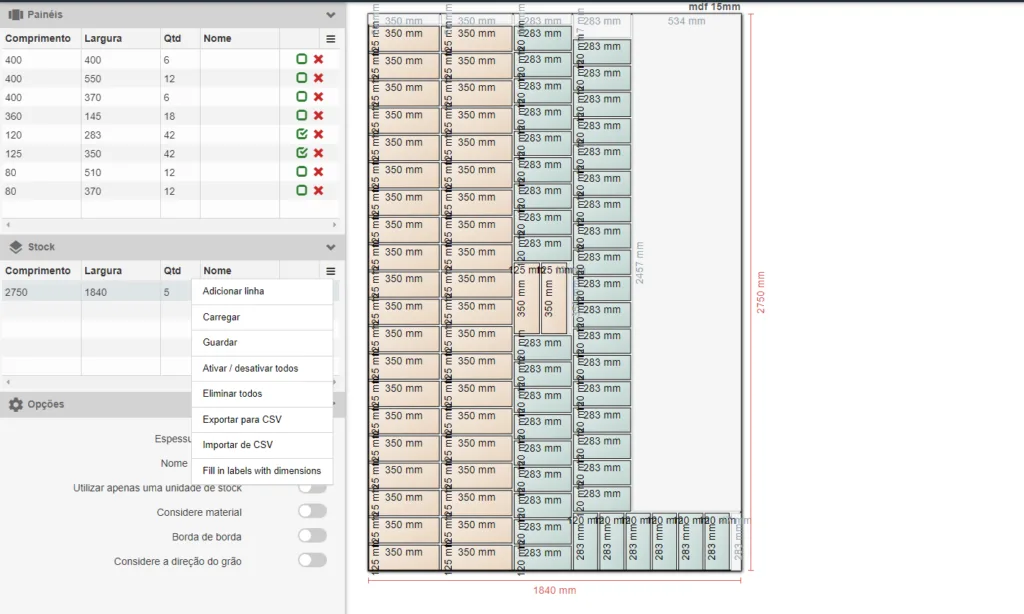Click the Opções gear icon
The image size is (1024, 614).
click(x=16, y=404)
